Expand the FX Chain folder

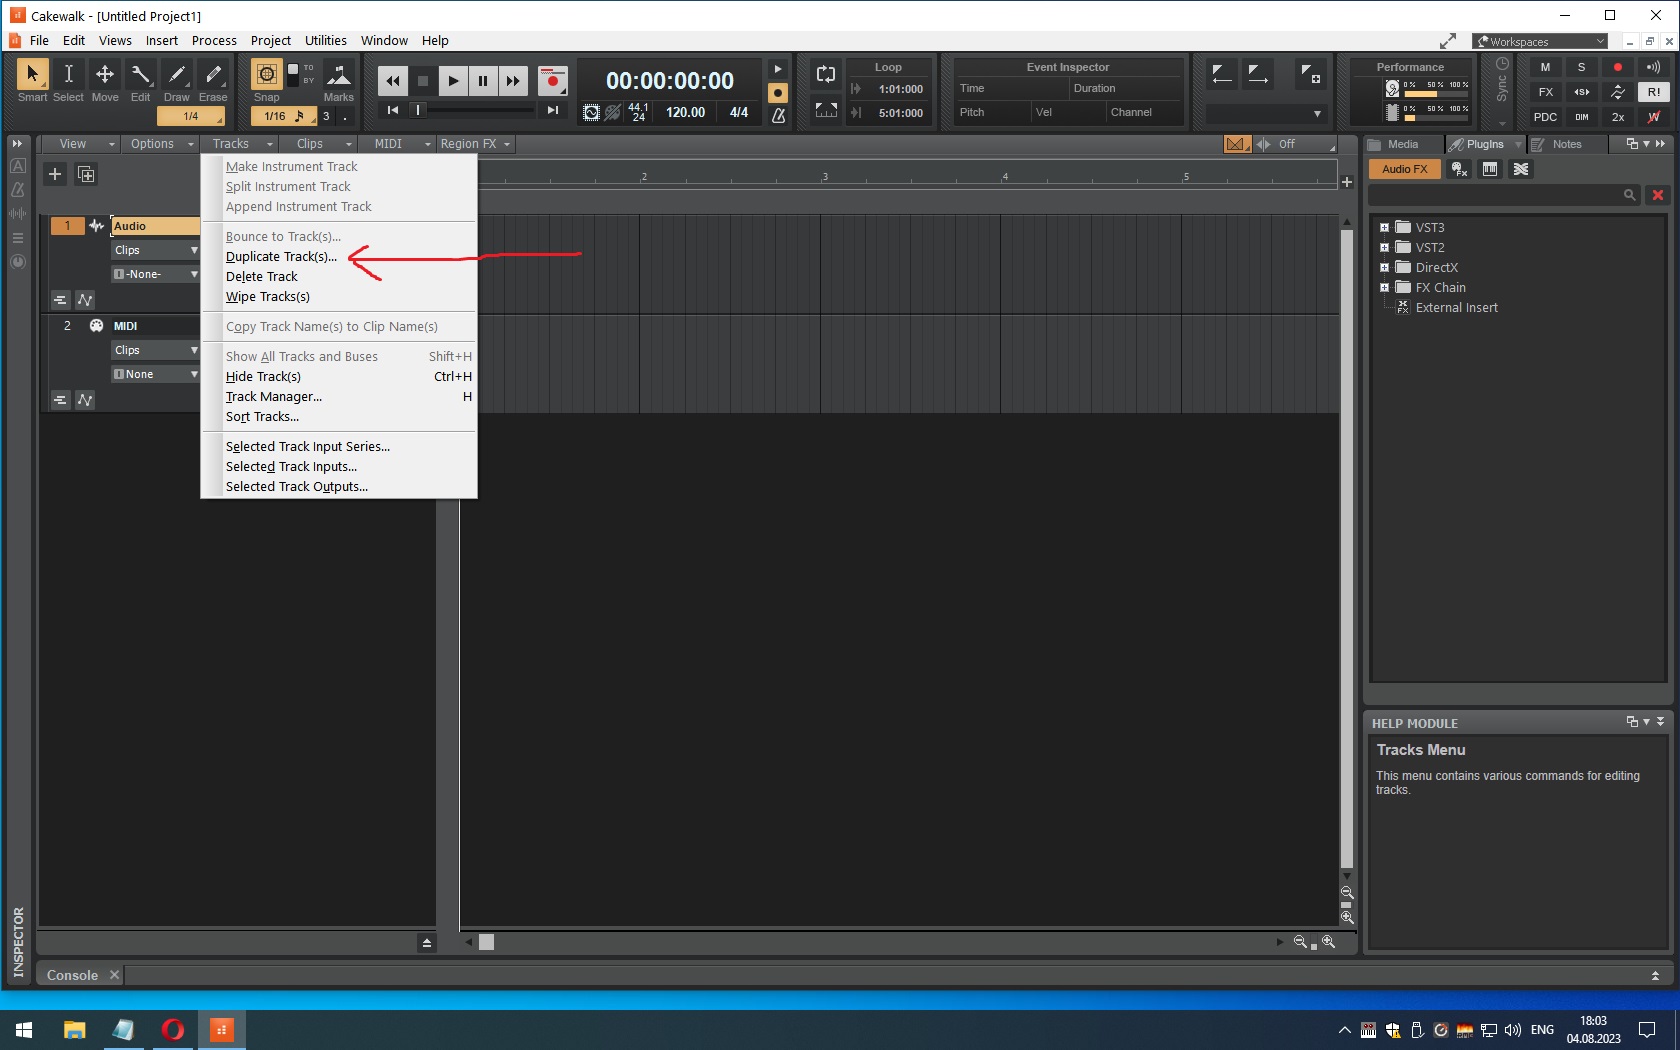(1384, 288)
